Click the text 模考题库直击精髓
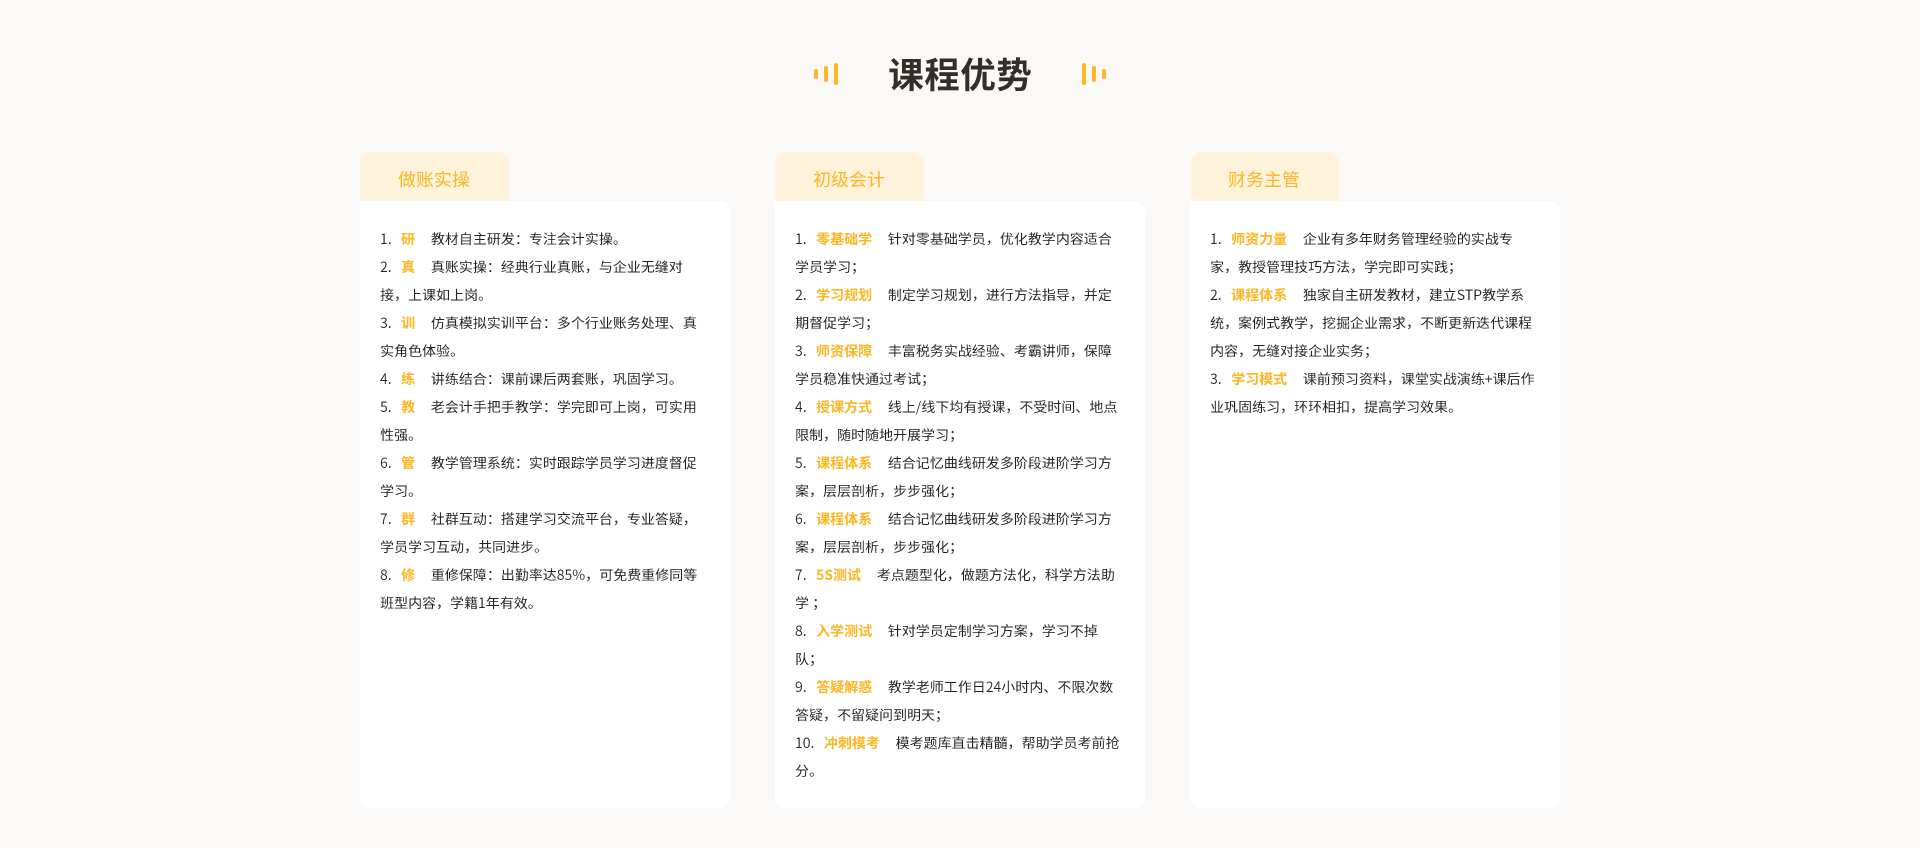1920x848 pixels. coord(952,743)
